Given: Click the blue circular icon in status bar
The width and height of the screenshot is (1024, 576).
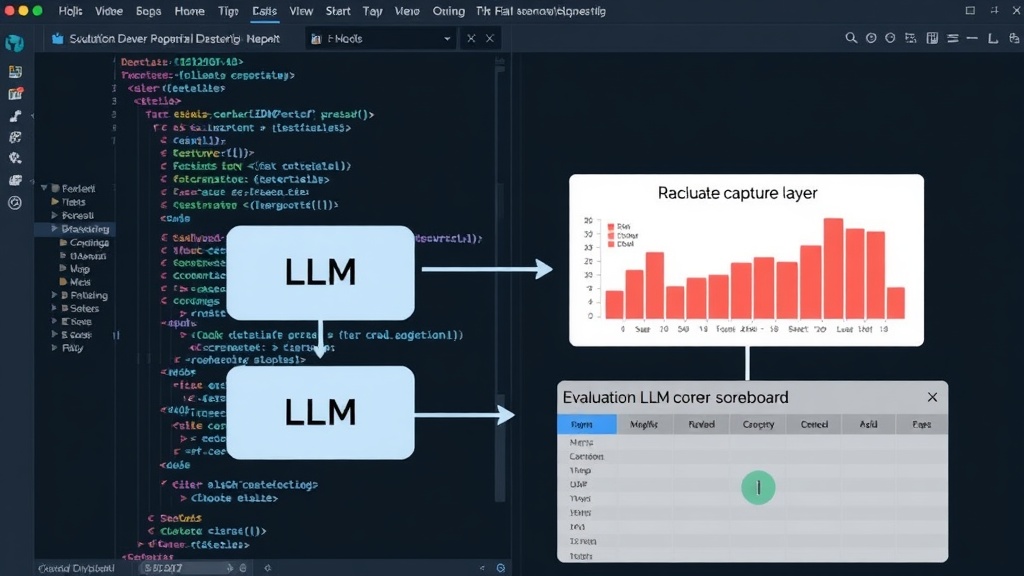Looking at the screenshot, I should (x=500, y=568).
